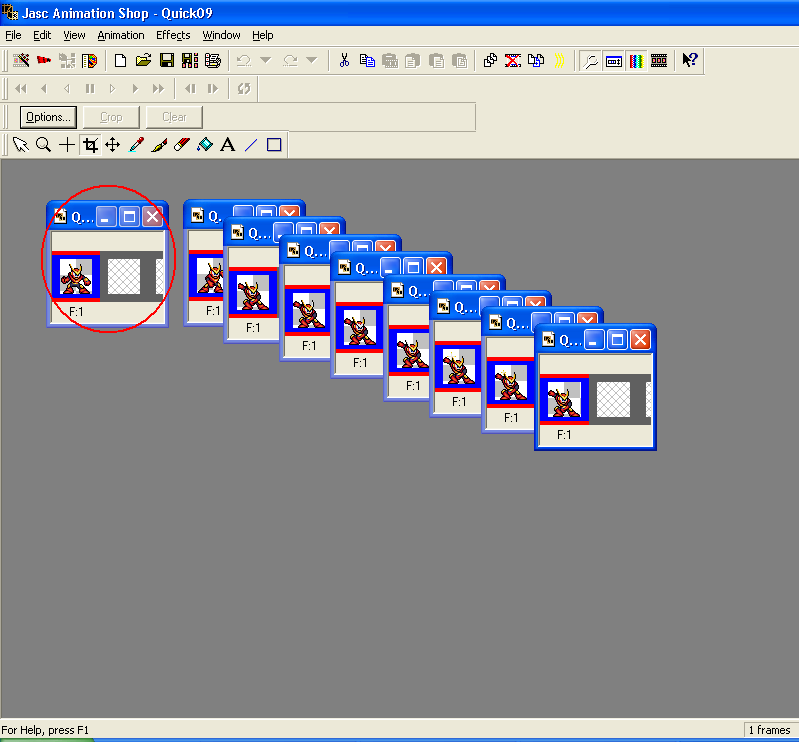
Task: Open the Redo history dropdown arrow
Action: coord(312,61)
